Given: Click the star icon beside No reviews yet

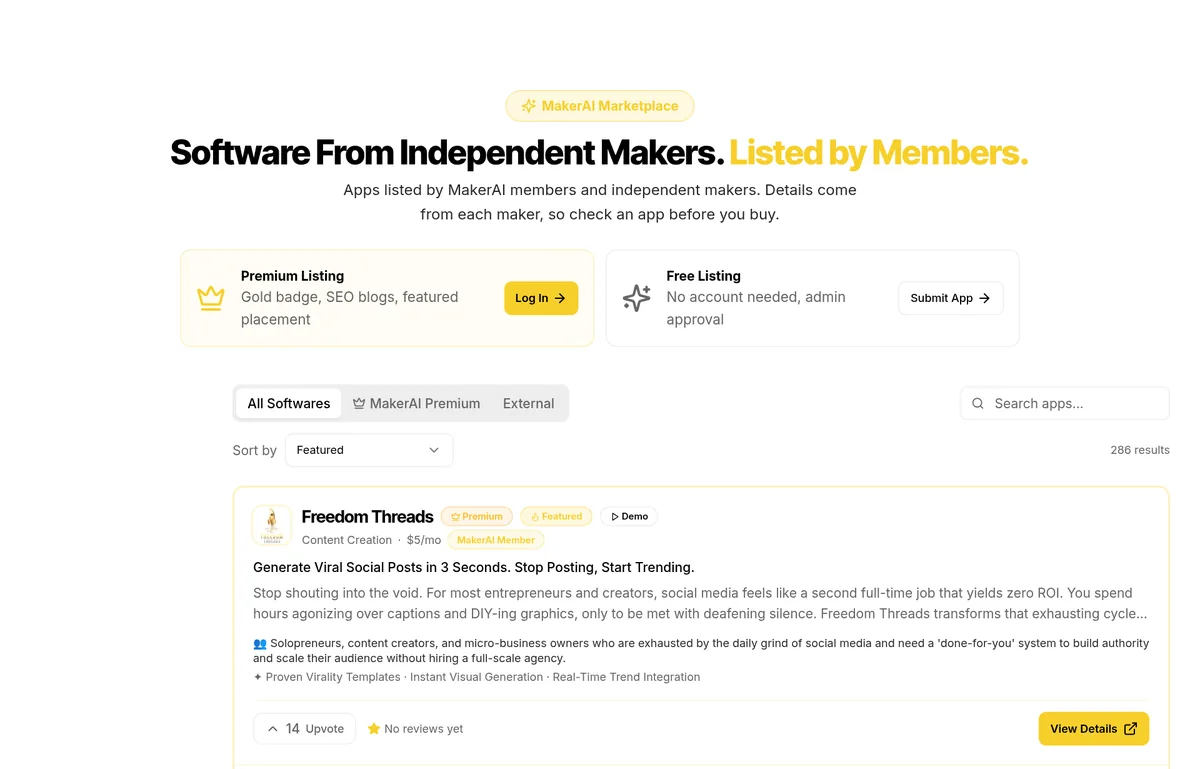Looking at the screenshot, I should [374, 729].
